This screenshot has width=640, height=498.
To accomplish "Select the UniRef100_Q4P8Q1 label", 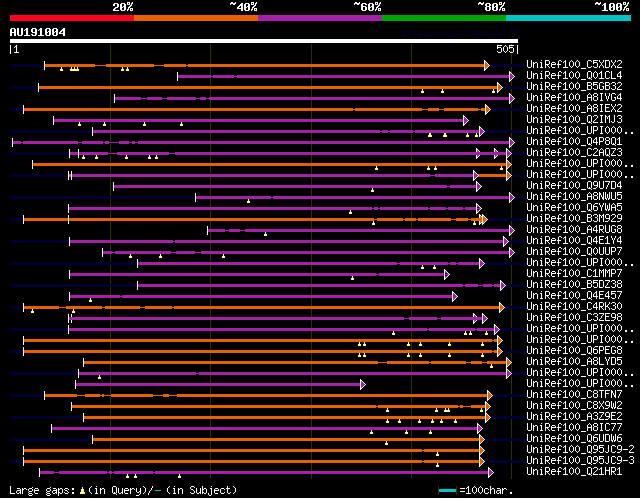I will (x=574, y=141).
